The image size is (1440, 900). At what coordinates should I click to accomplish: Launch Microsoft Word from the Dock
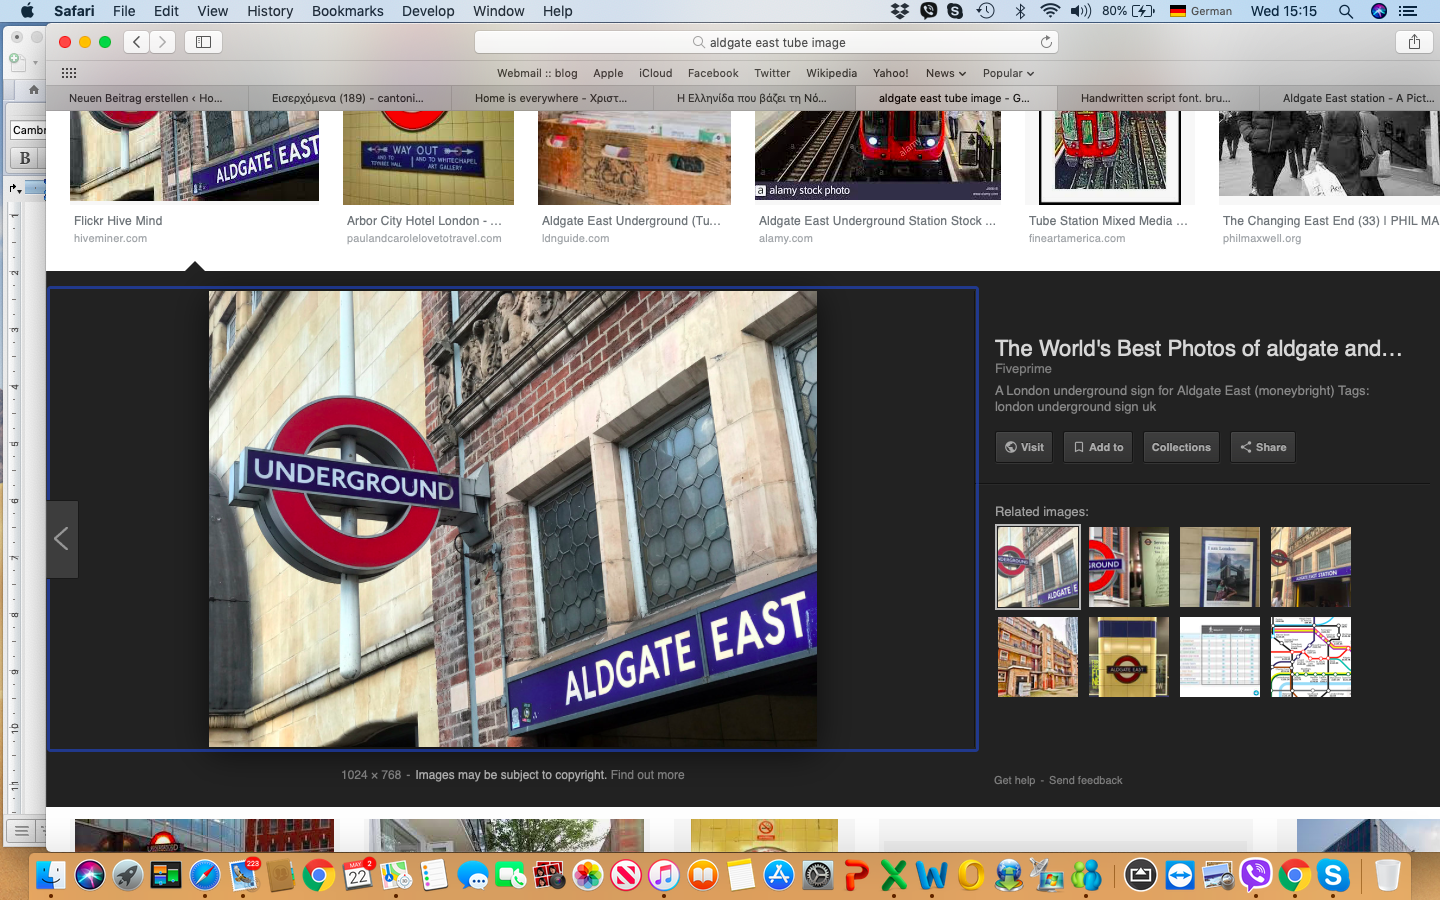tap(932, 876)
